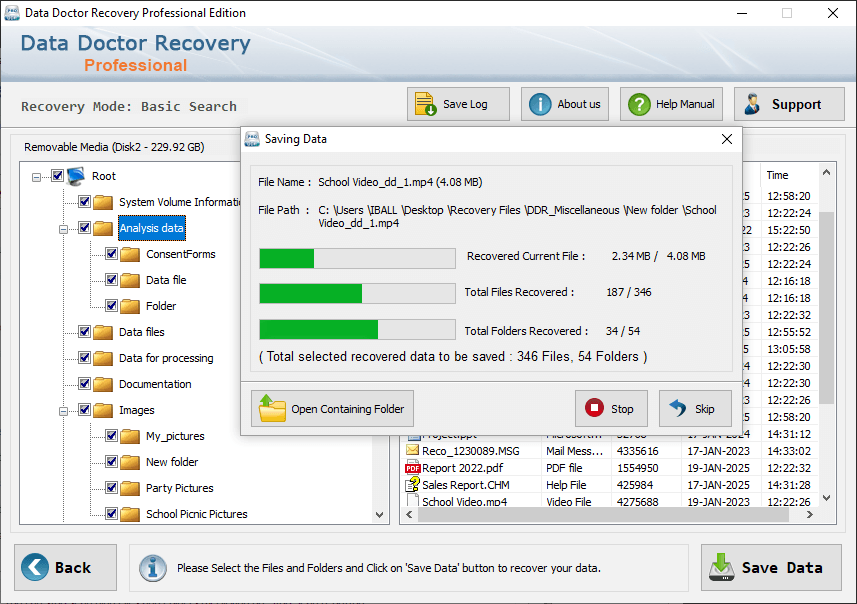This screenshot has height=604, width=857.
Task: Click file list scroll up arrow
Action: click(826, 173)
